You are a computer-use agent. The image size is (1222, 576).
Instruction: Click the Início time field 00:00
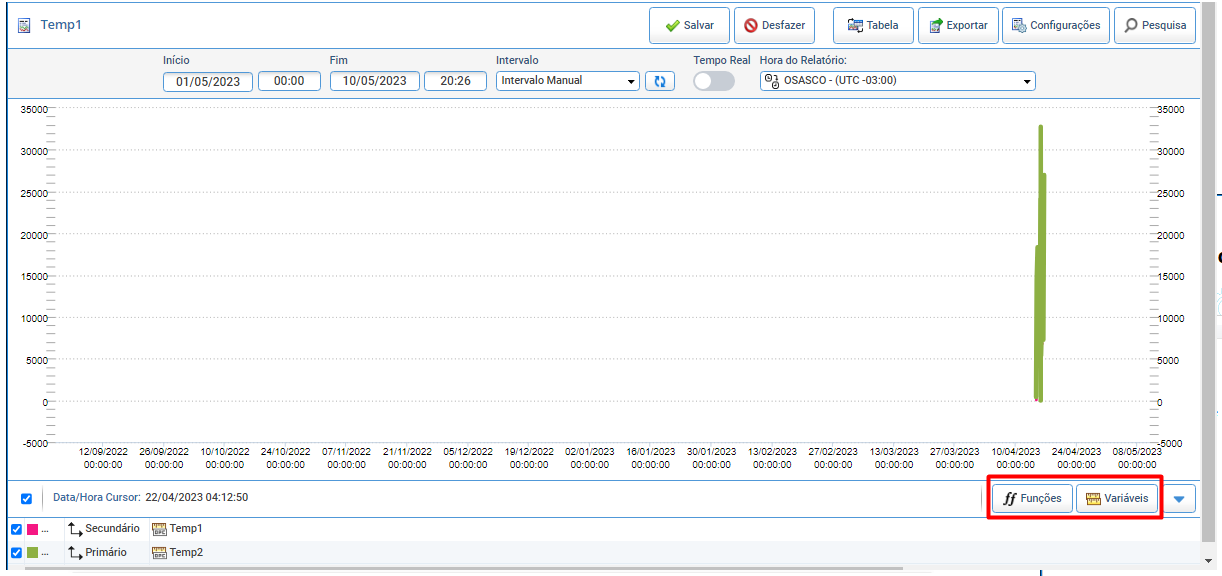(289, 81)
